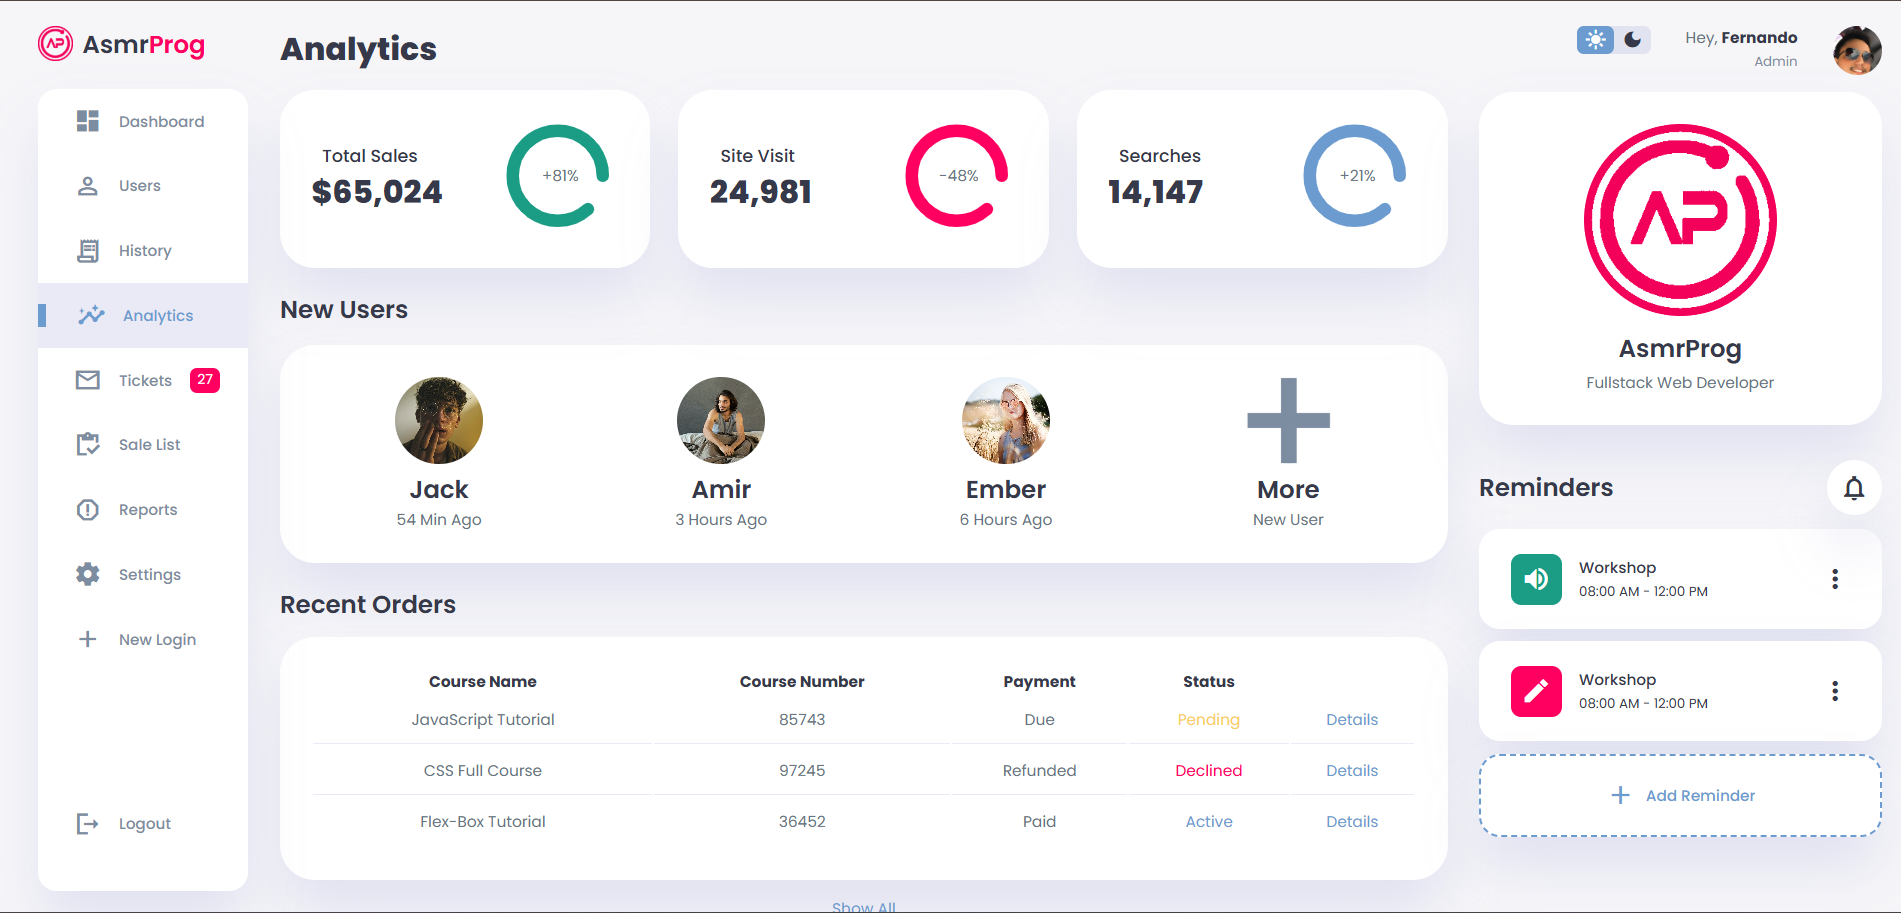This screenshot has height=913, width=1901.
Task: Select Logout from the sidebar
Action: pos(88,823)
